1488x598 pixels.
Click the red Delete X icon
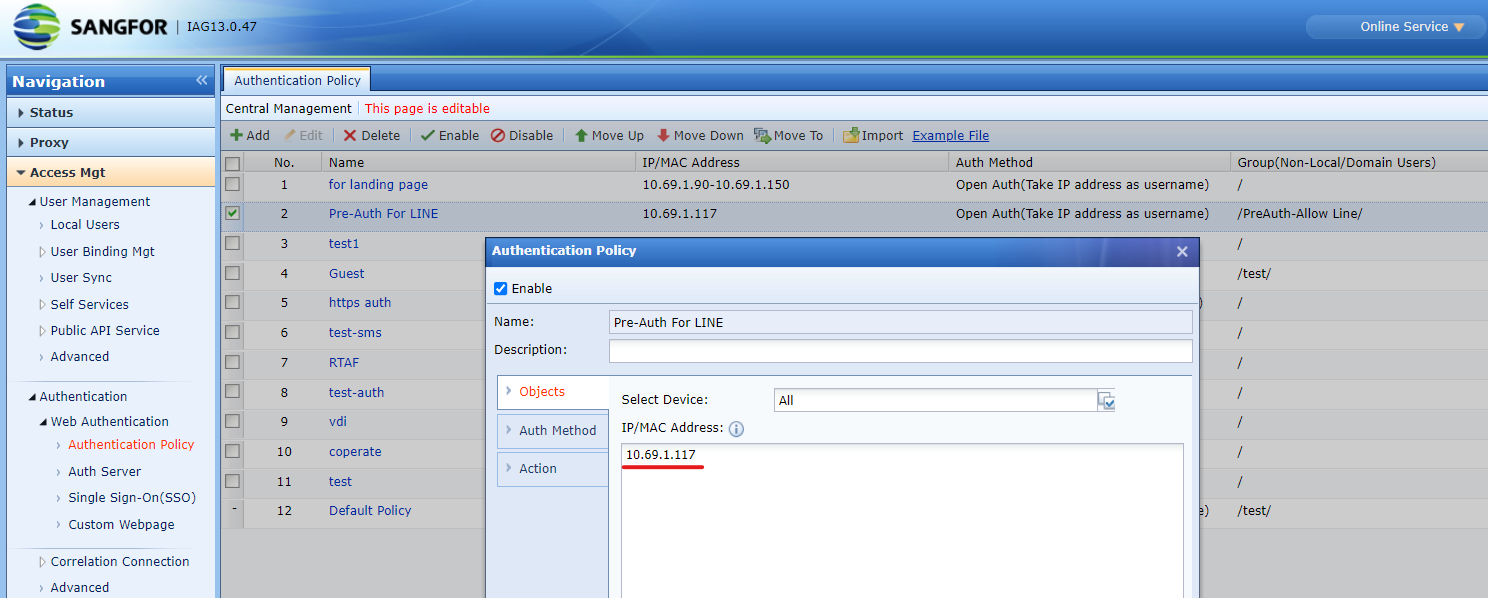350,136
